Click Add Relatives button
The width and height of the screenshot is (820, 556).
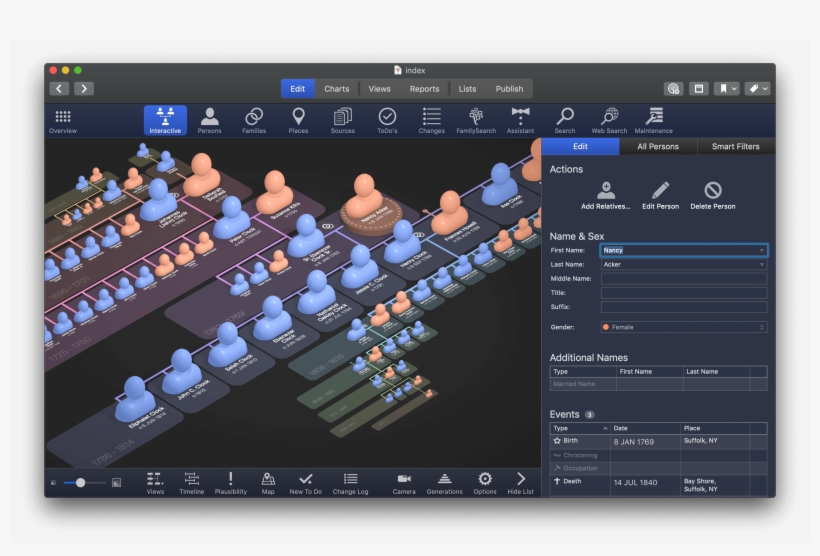coord(606,194)
